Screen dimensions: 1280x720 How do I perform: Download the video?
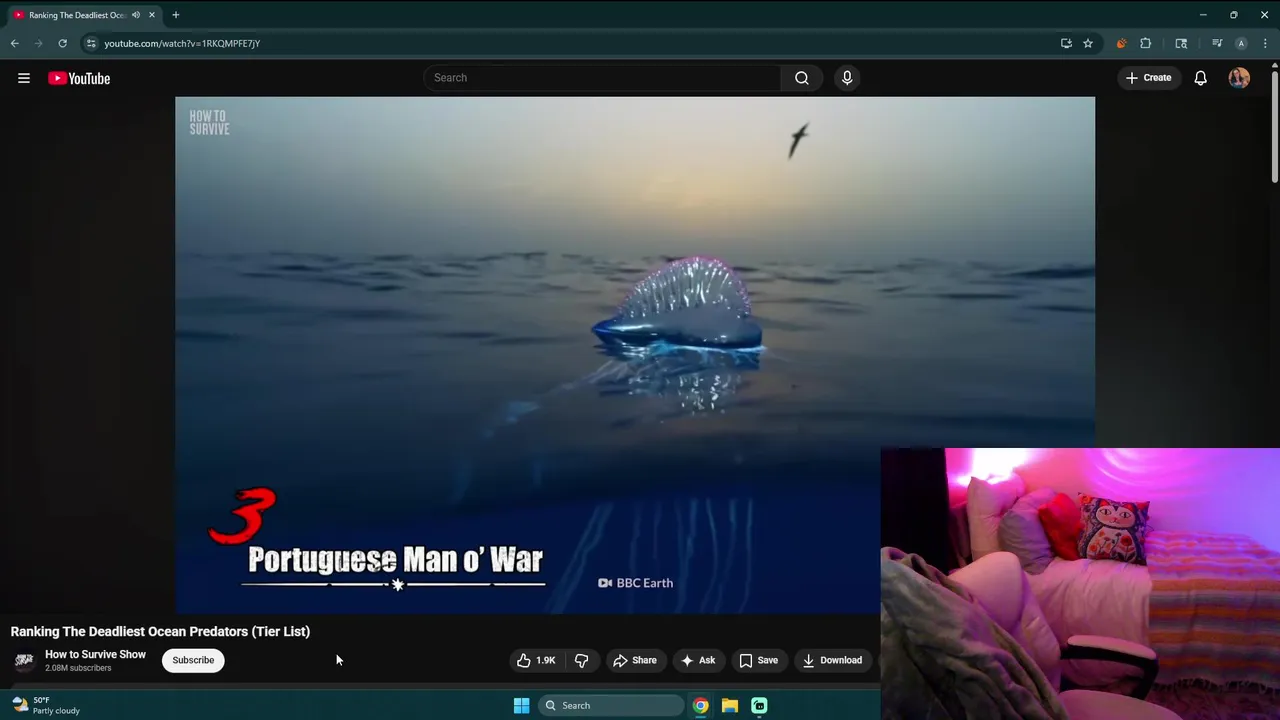point(832,660)
